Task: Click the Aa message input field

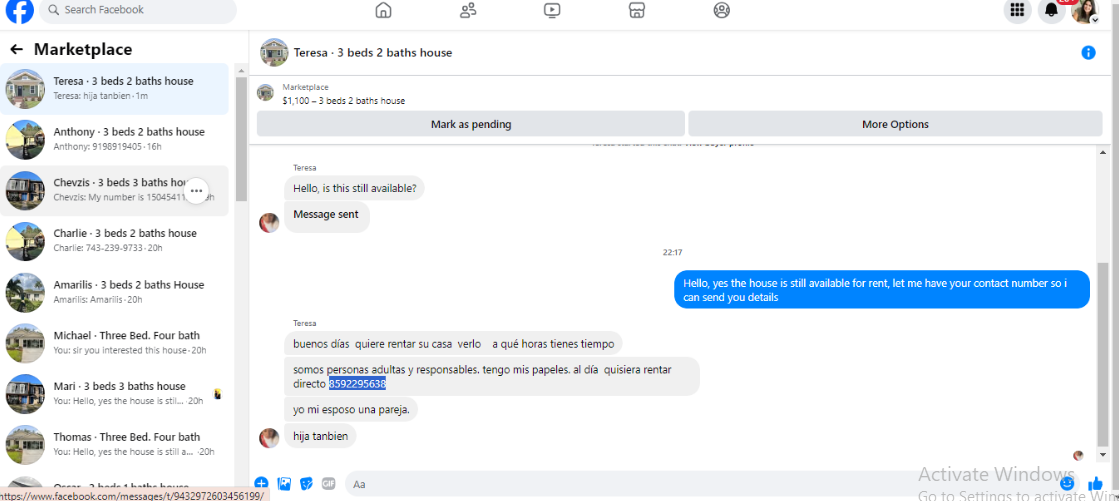Action: pos(699,484)
